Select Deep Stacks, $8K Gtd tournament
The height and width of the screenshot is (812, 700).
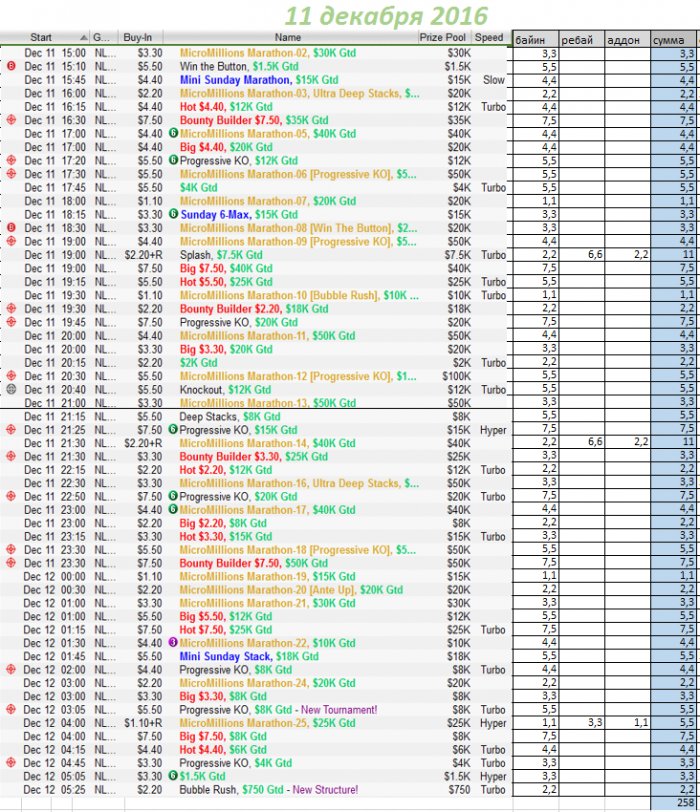point(230,416)
